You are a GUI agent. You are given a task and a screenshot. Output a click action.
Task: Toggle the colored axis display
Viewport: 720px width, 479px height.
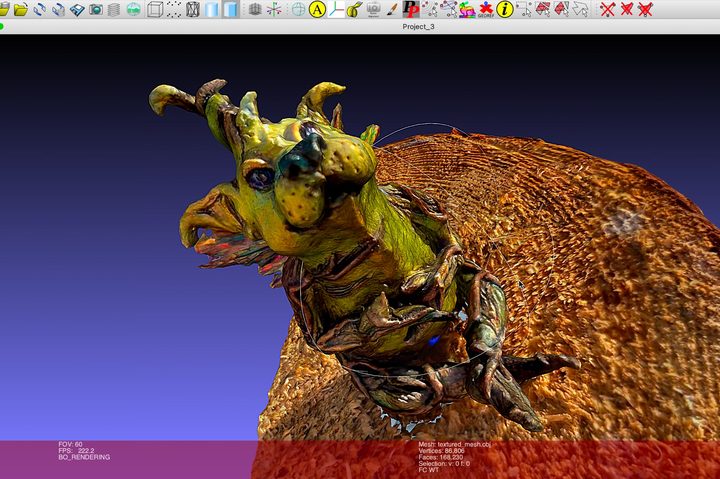pyautogui.click(x=274, y=9)
